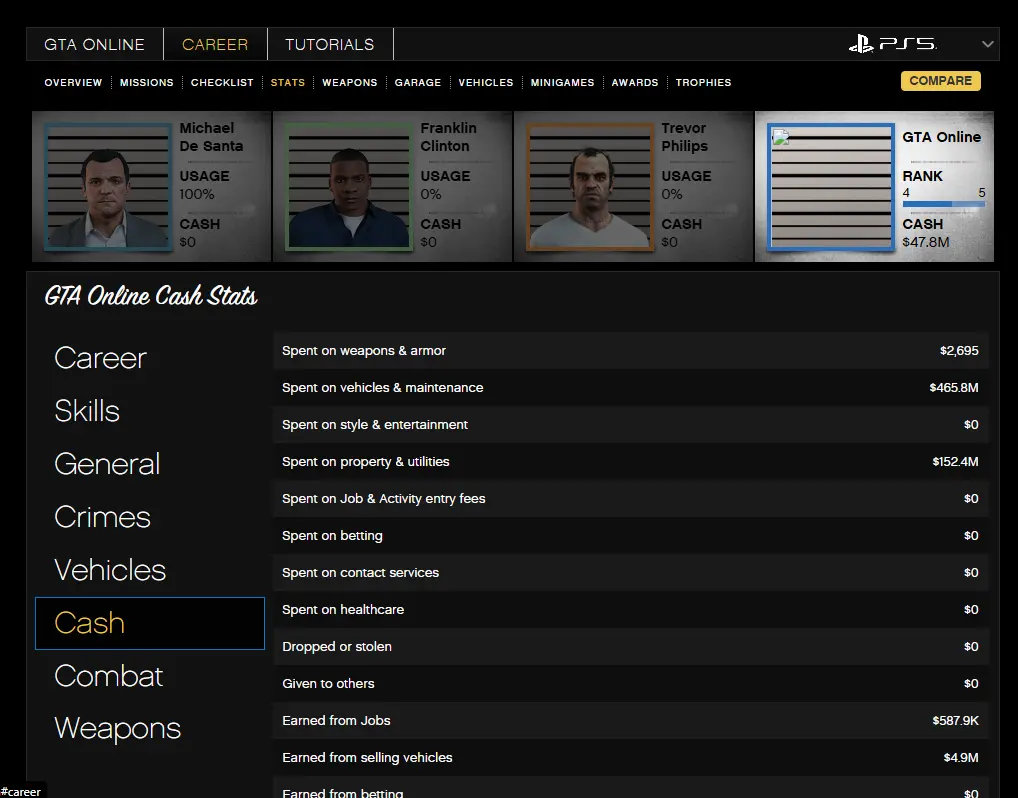The height and width of the screenshot is (798, 1018).
Task: Open the Vehicles stats category in sidebar
Action: point(110,570)
